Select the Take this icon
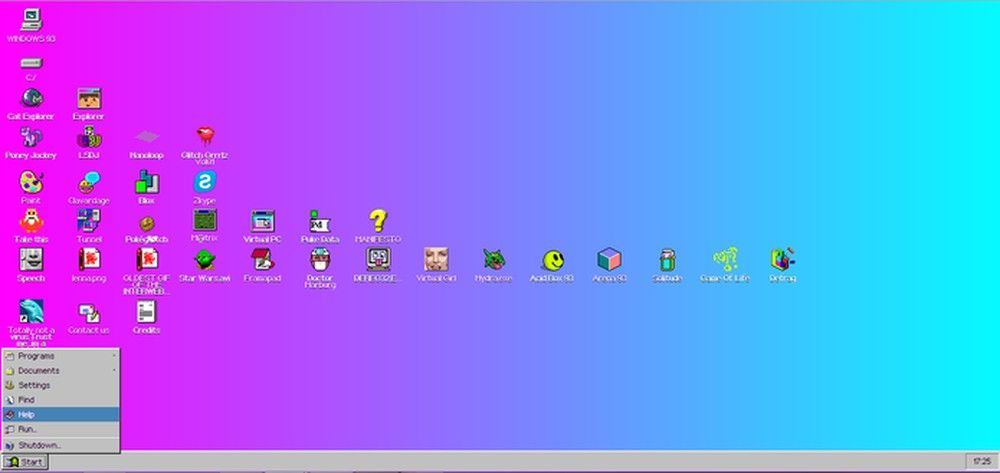 coord(31,221)
